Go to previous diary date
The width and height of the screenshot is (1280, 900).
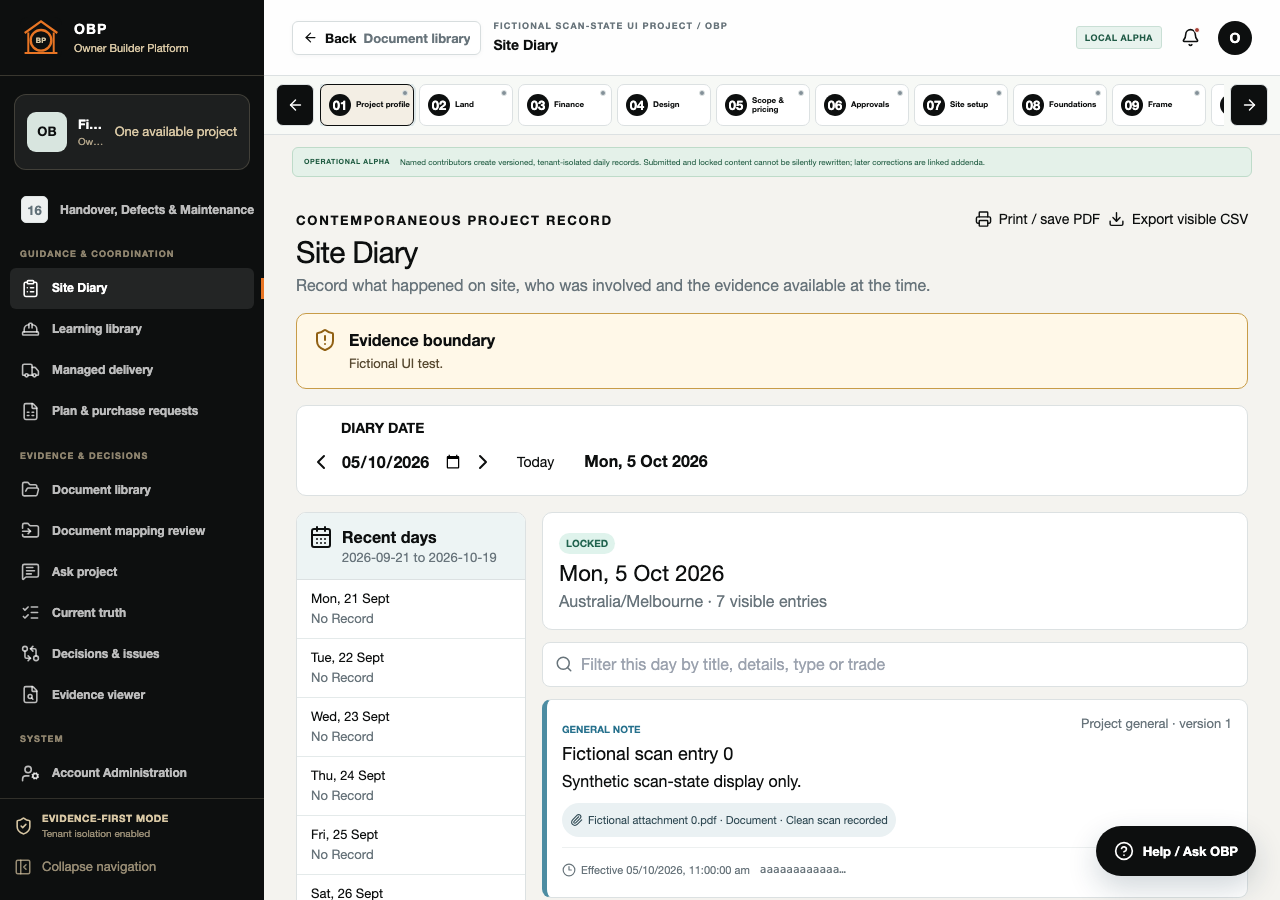[x=321, y=462]
